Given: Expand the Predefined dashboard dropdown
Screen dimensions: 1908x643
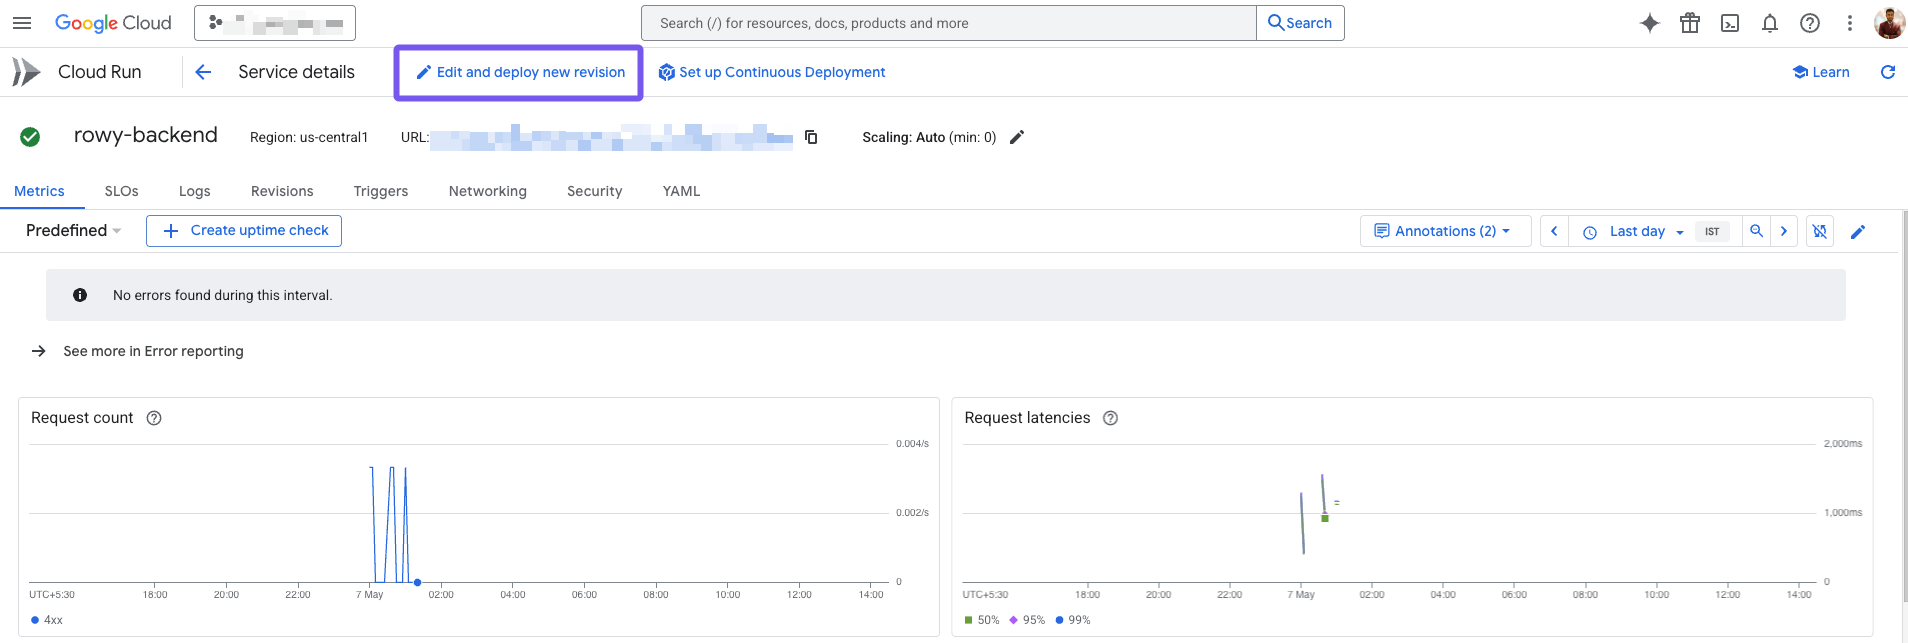Looking at the screenshot, I should [73, 231].
